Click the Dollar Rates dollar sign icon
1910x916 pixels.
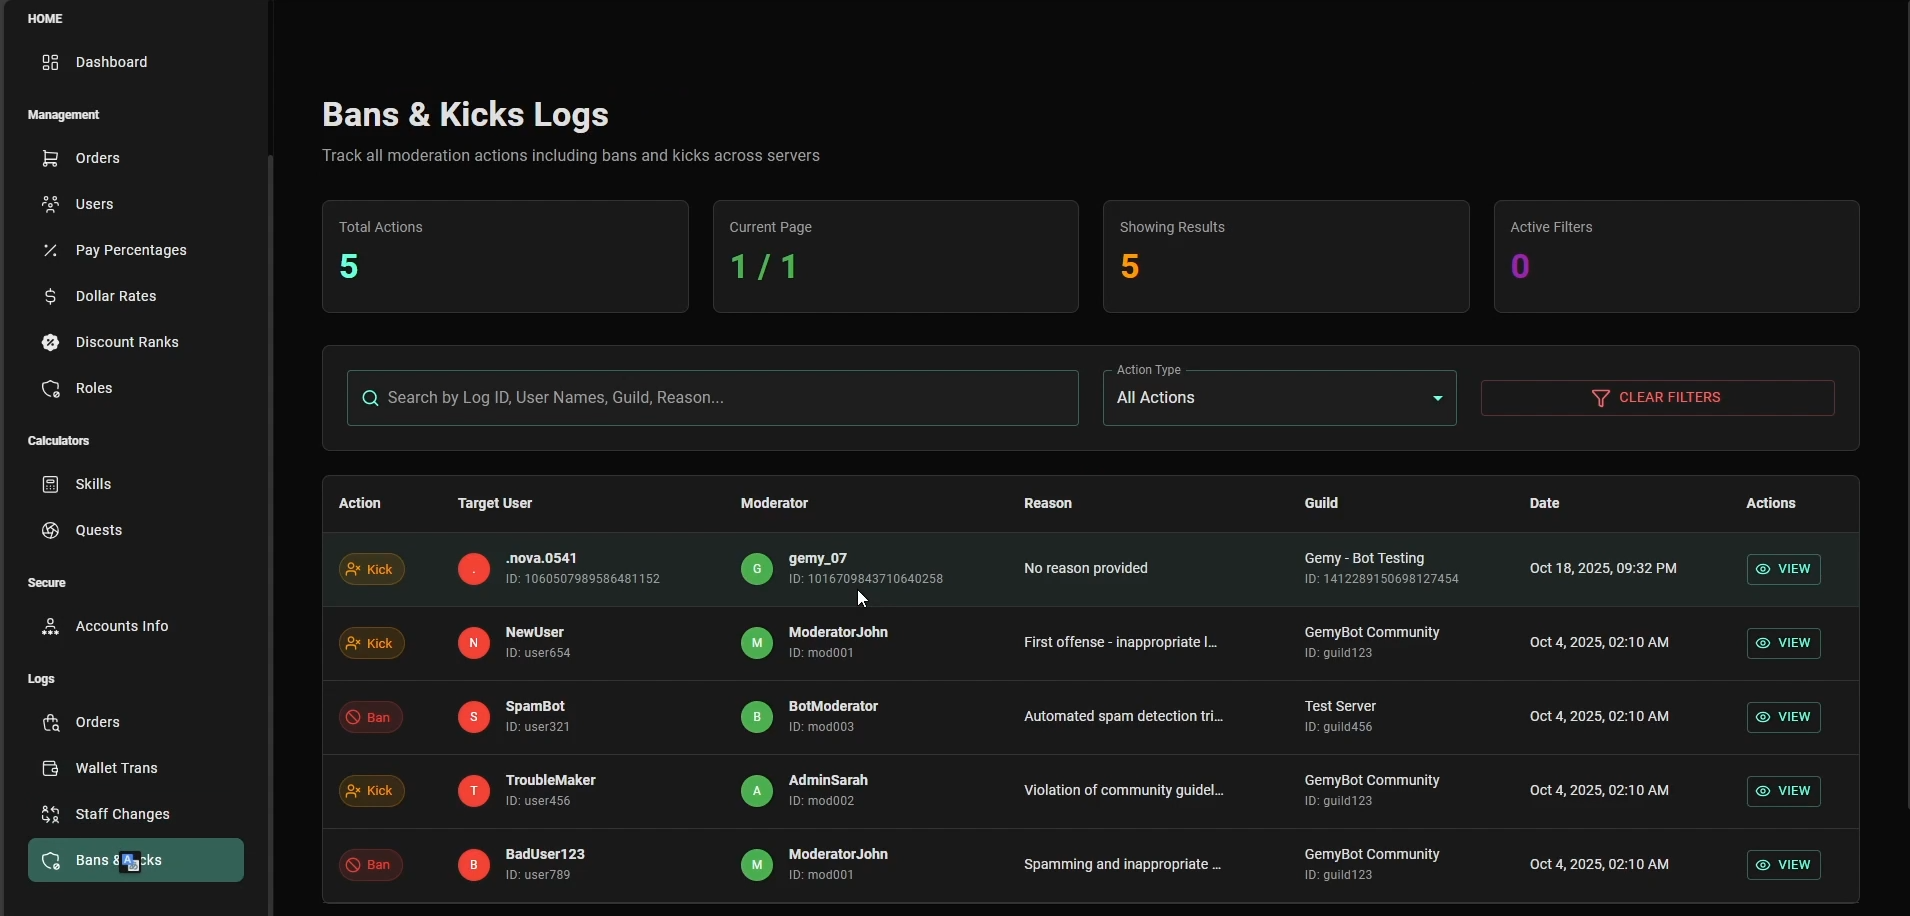coord(50,296)
